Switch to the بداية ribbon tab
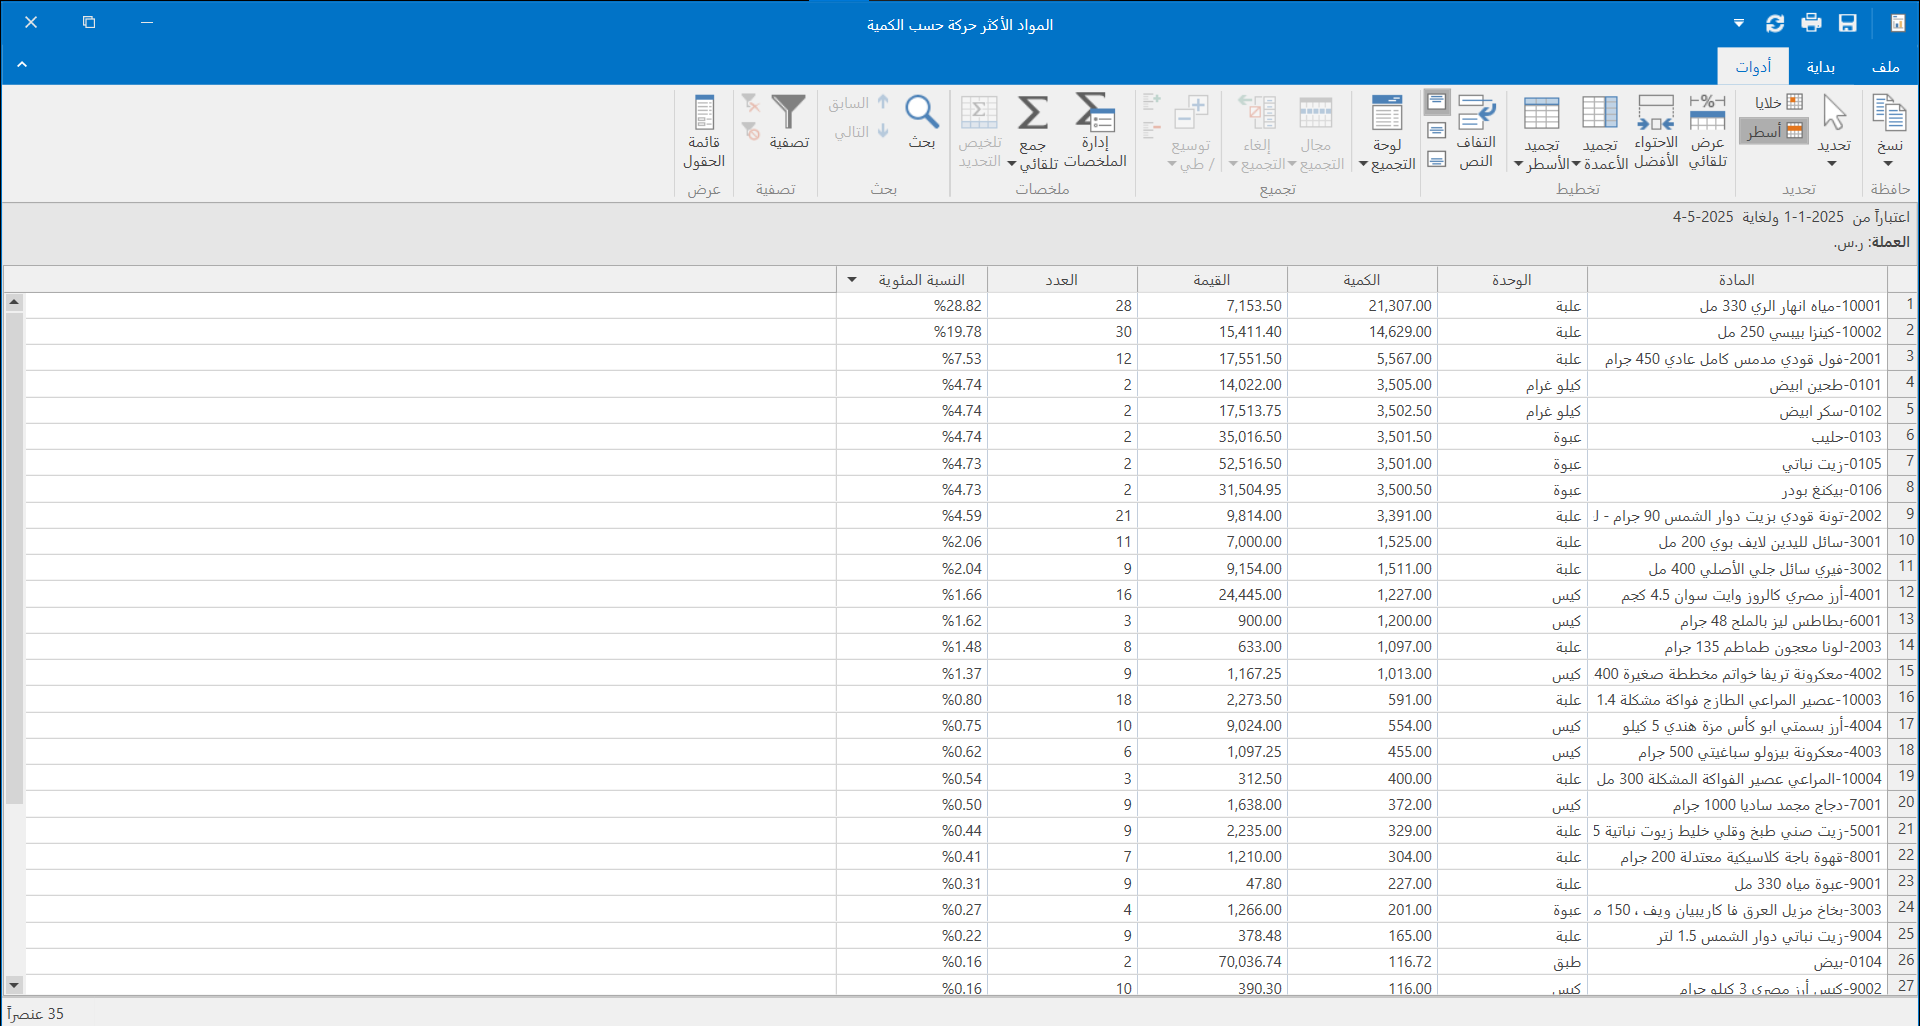The height and width of the screenshot is (1026, 1920). 1820,67
